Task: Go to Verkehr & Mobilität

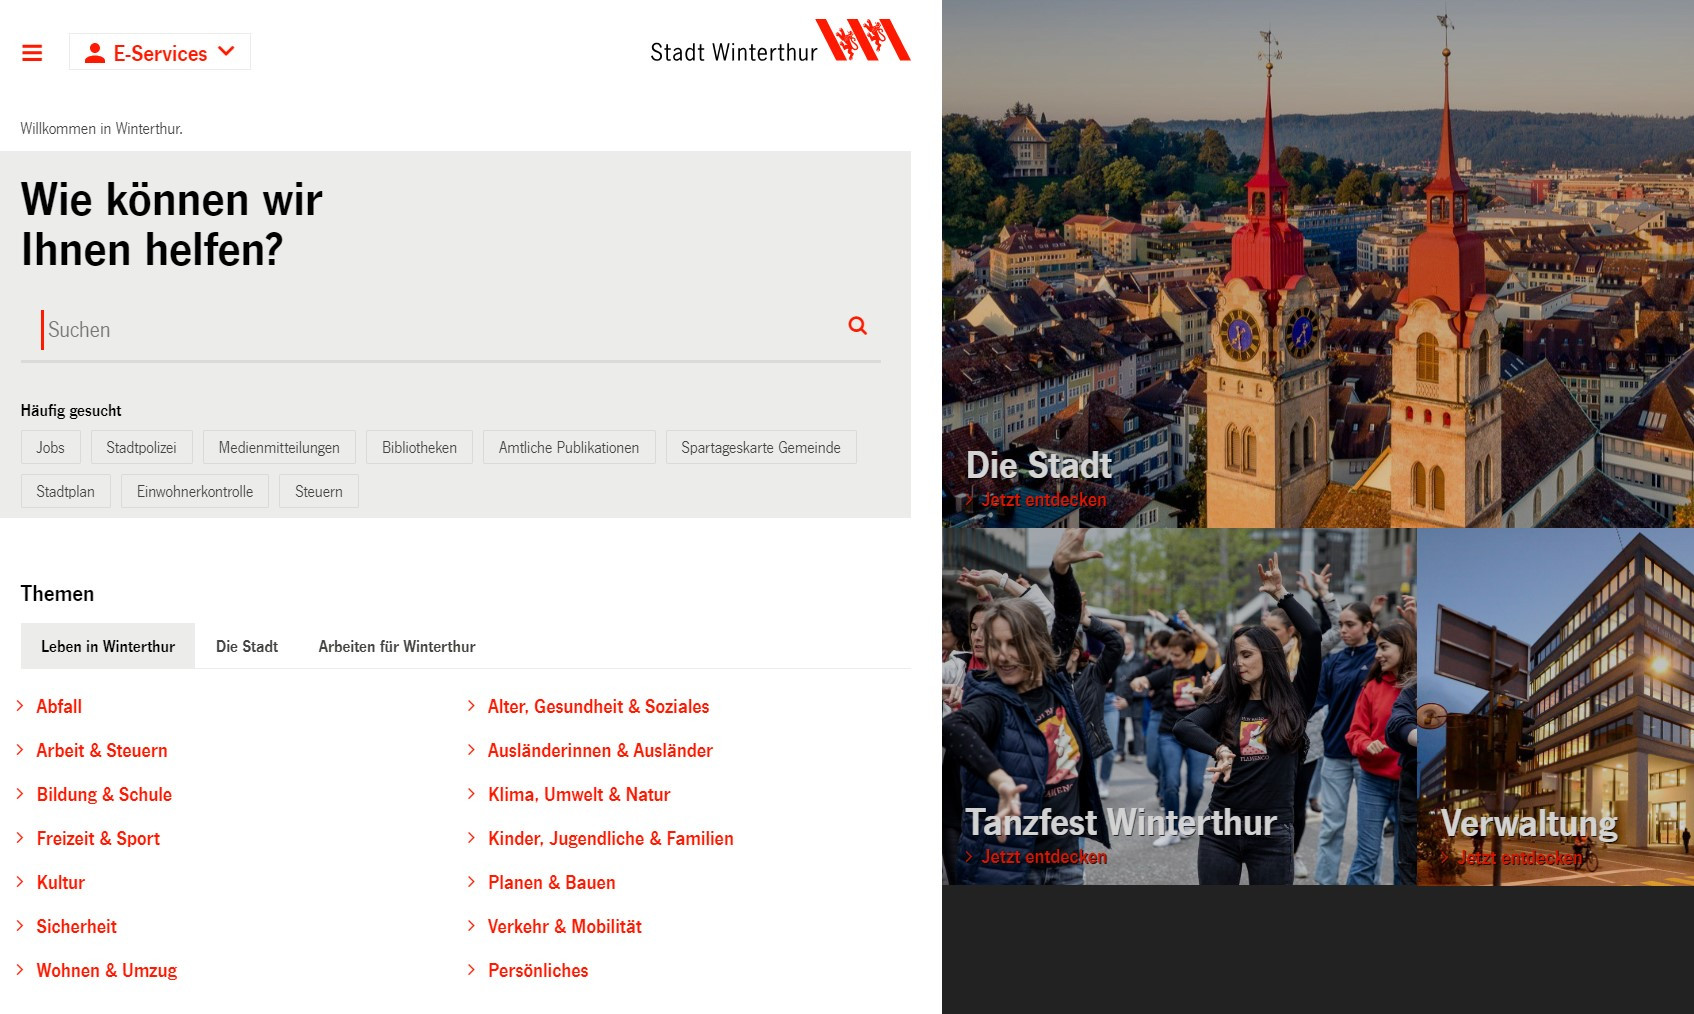Action: click(565, 927)
